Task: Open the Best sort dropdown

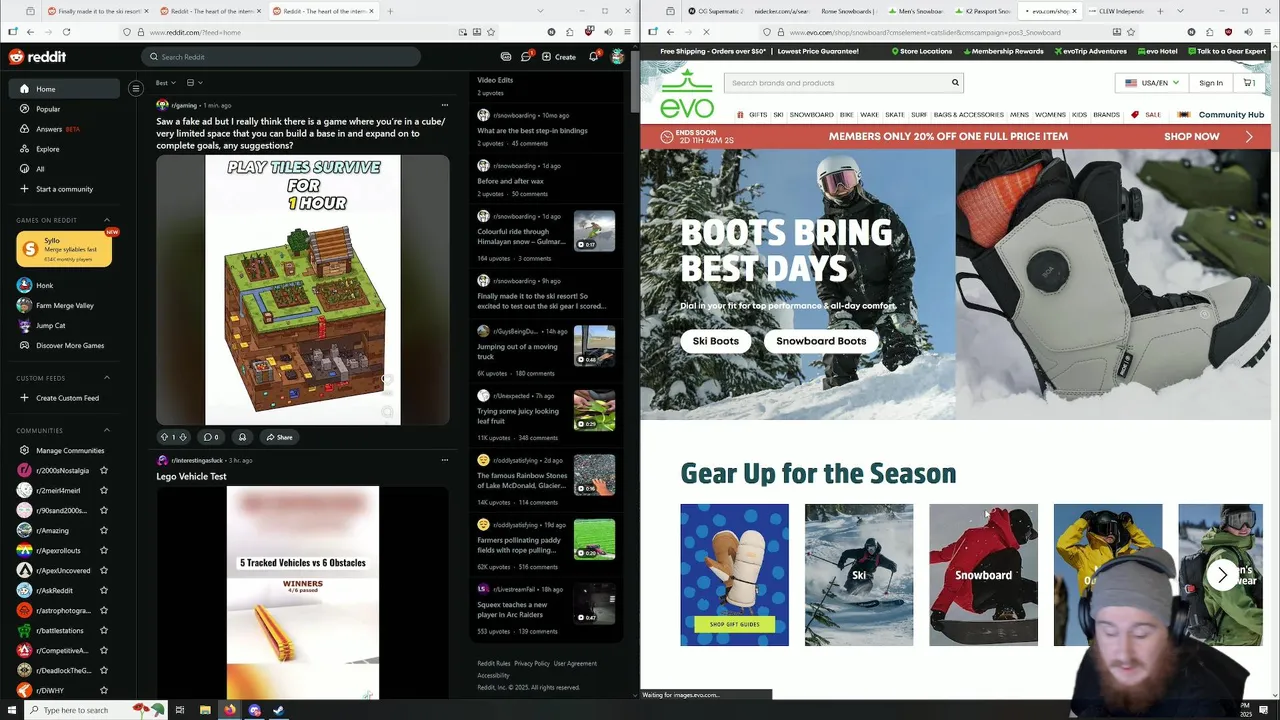Action: tap(165, 83)
